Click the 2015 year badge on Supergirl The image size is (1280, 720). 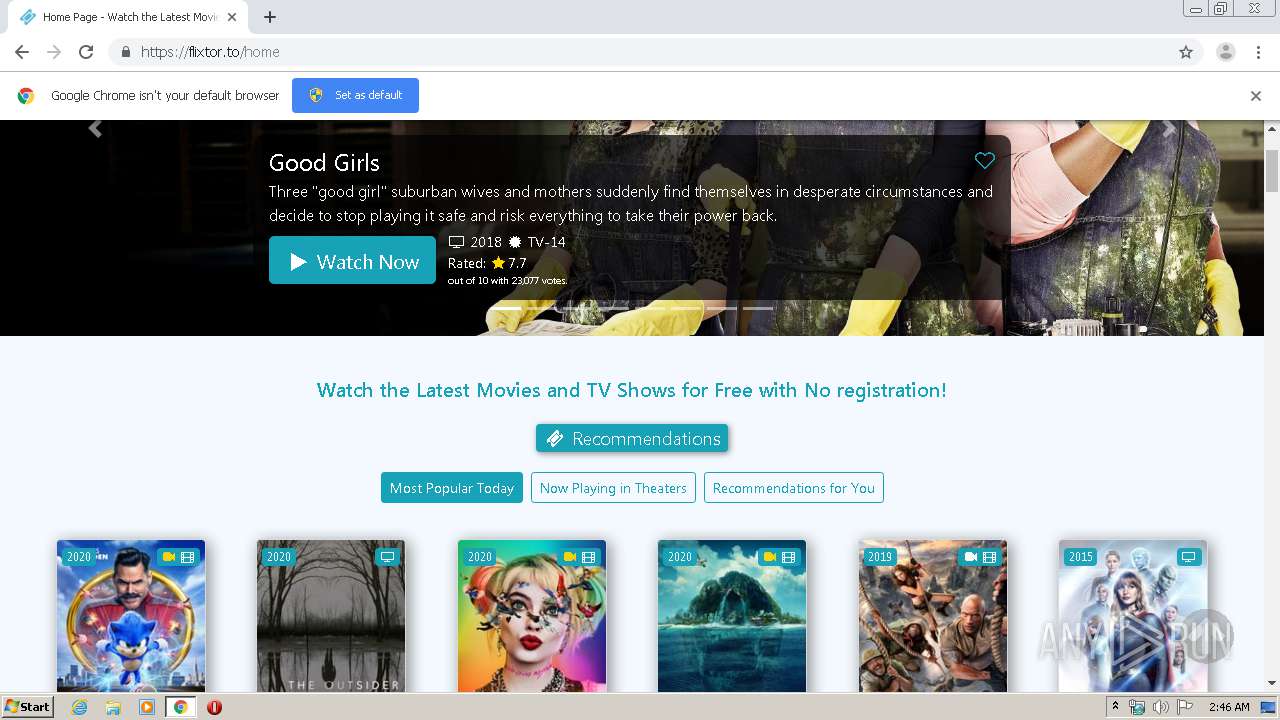pos(1081,557)
